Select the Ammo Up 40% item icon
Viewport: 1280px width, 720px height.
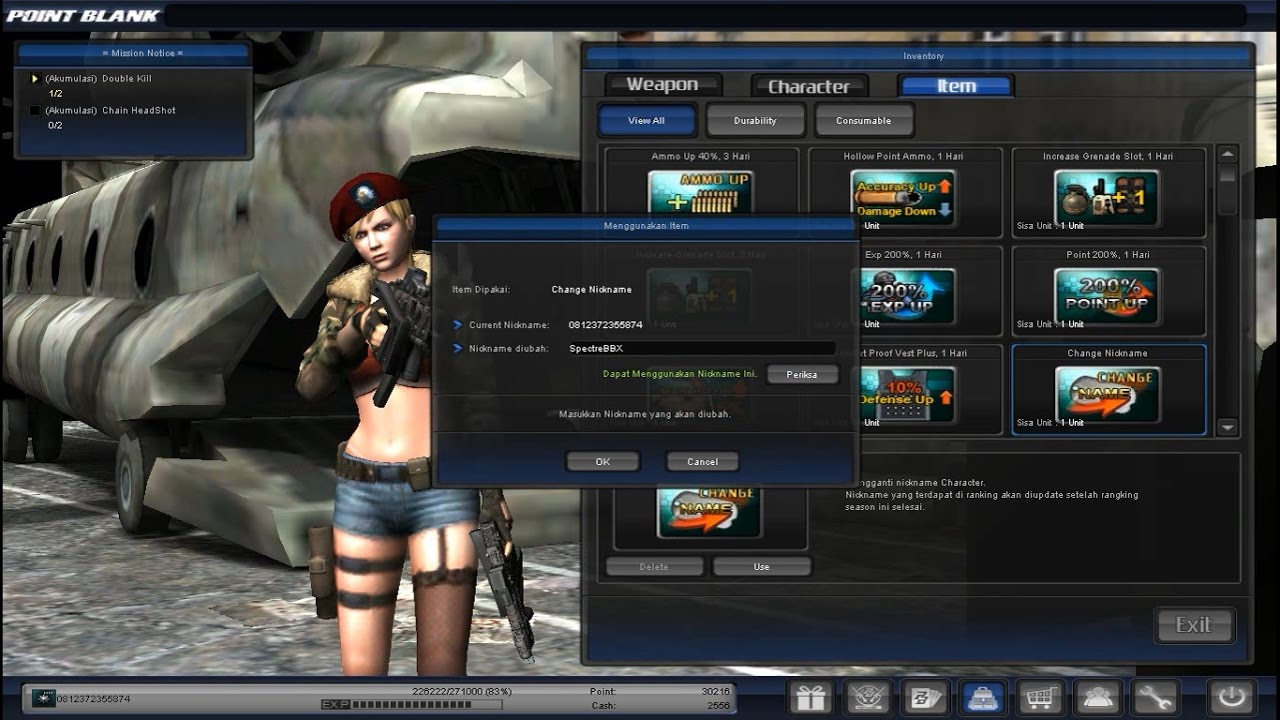(x=700, y=194)
